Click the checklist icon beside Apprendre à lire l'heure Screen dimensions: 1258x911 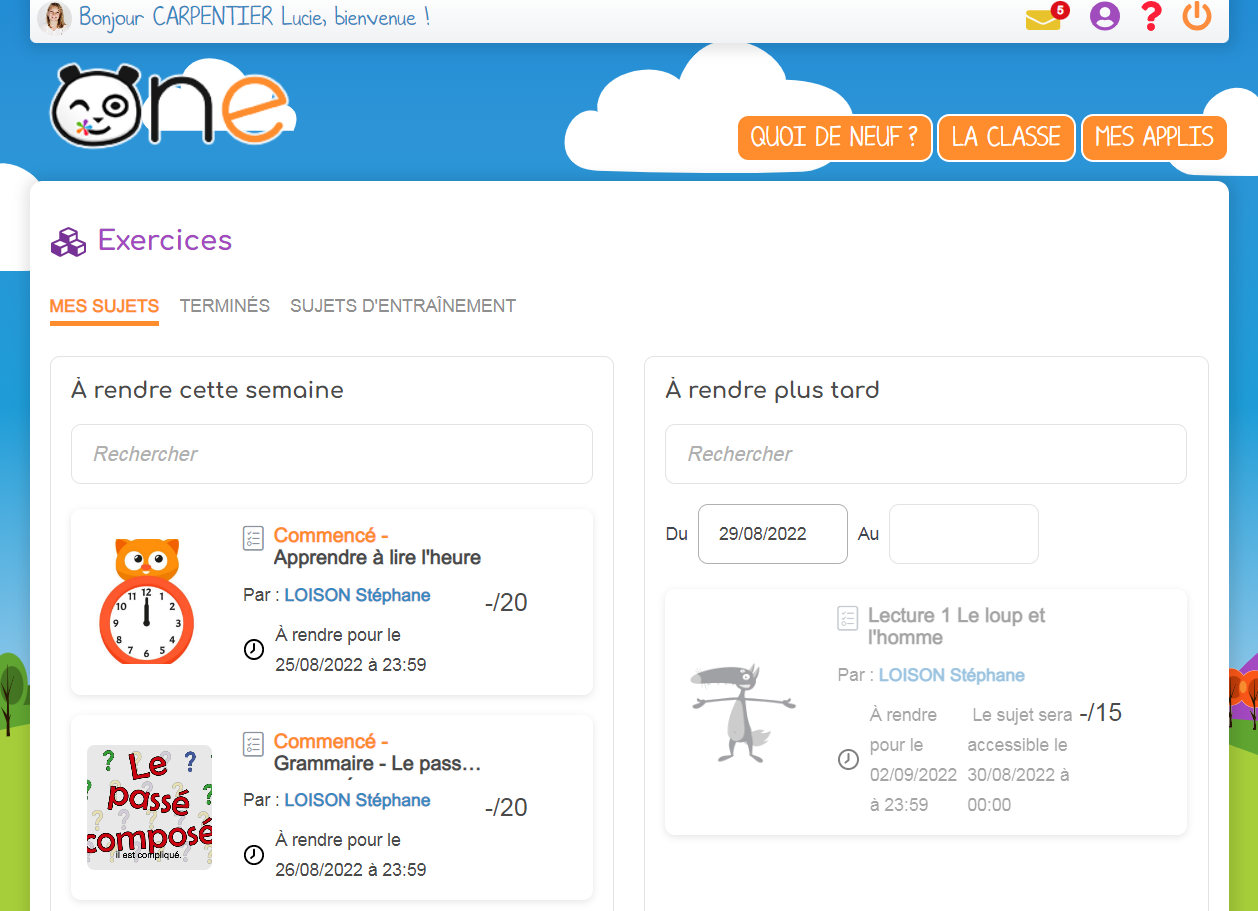pos(253,538)
